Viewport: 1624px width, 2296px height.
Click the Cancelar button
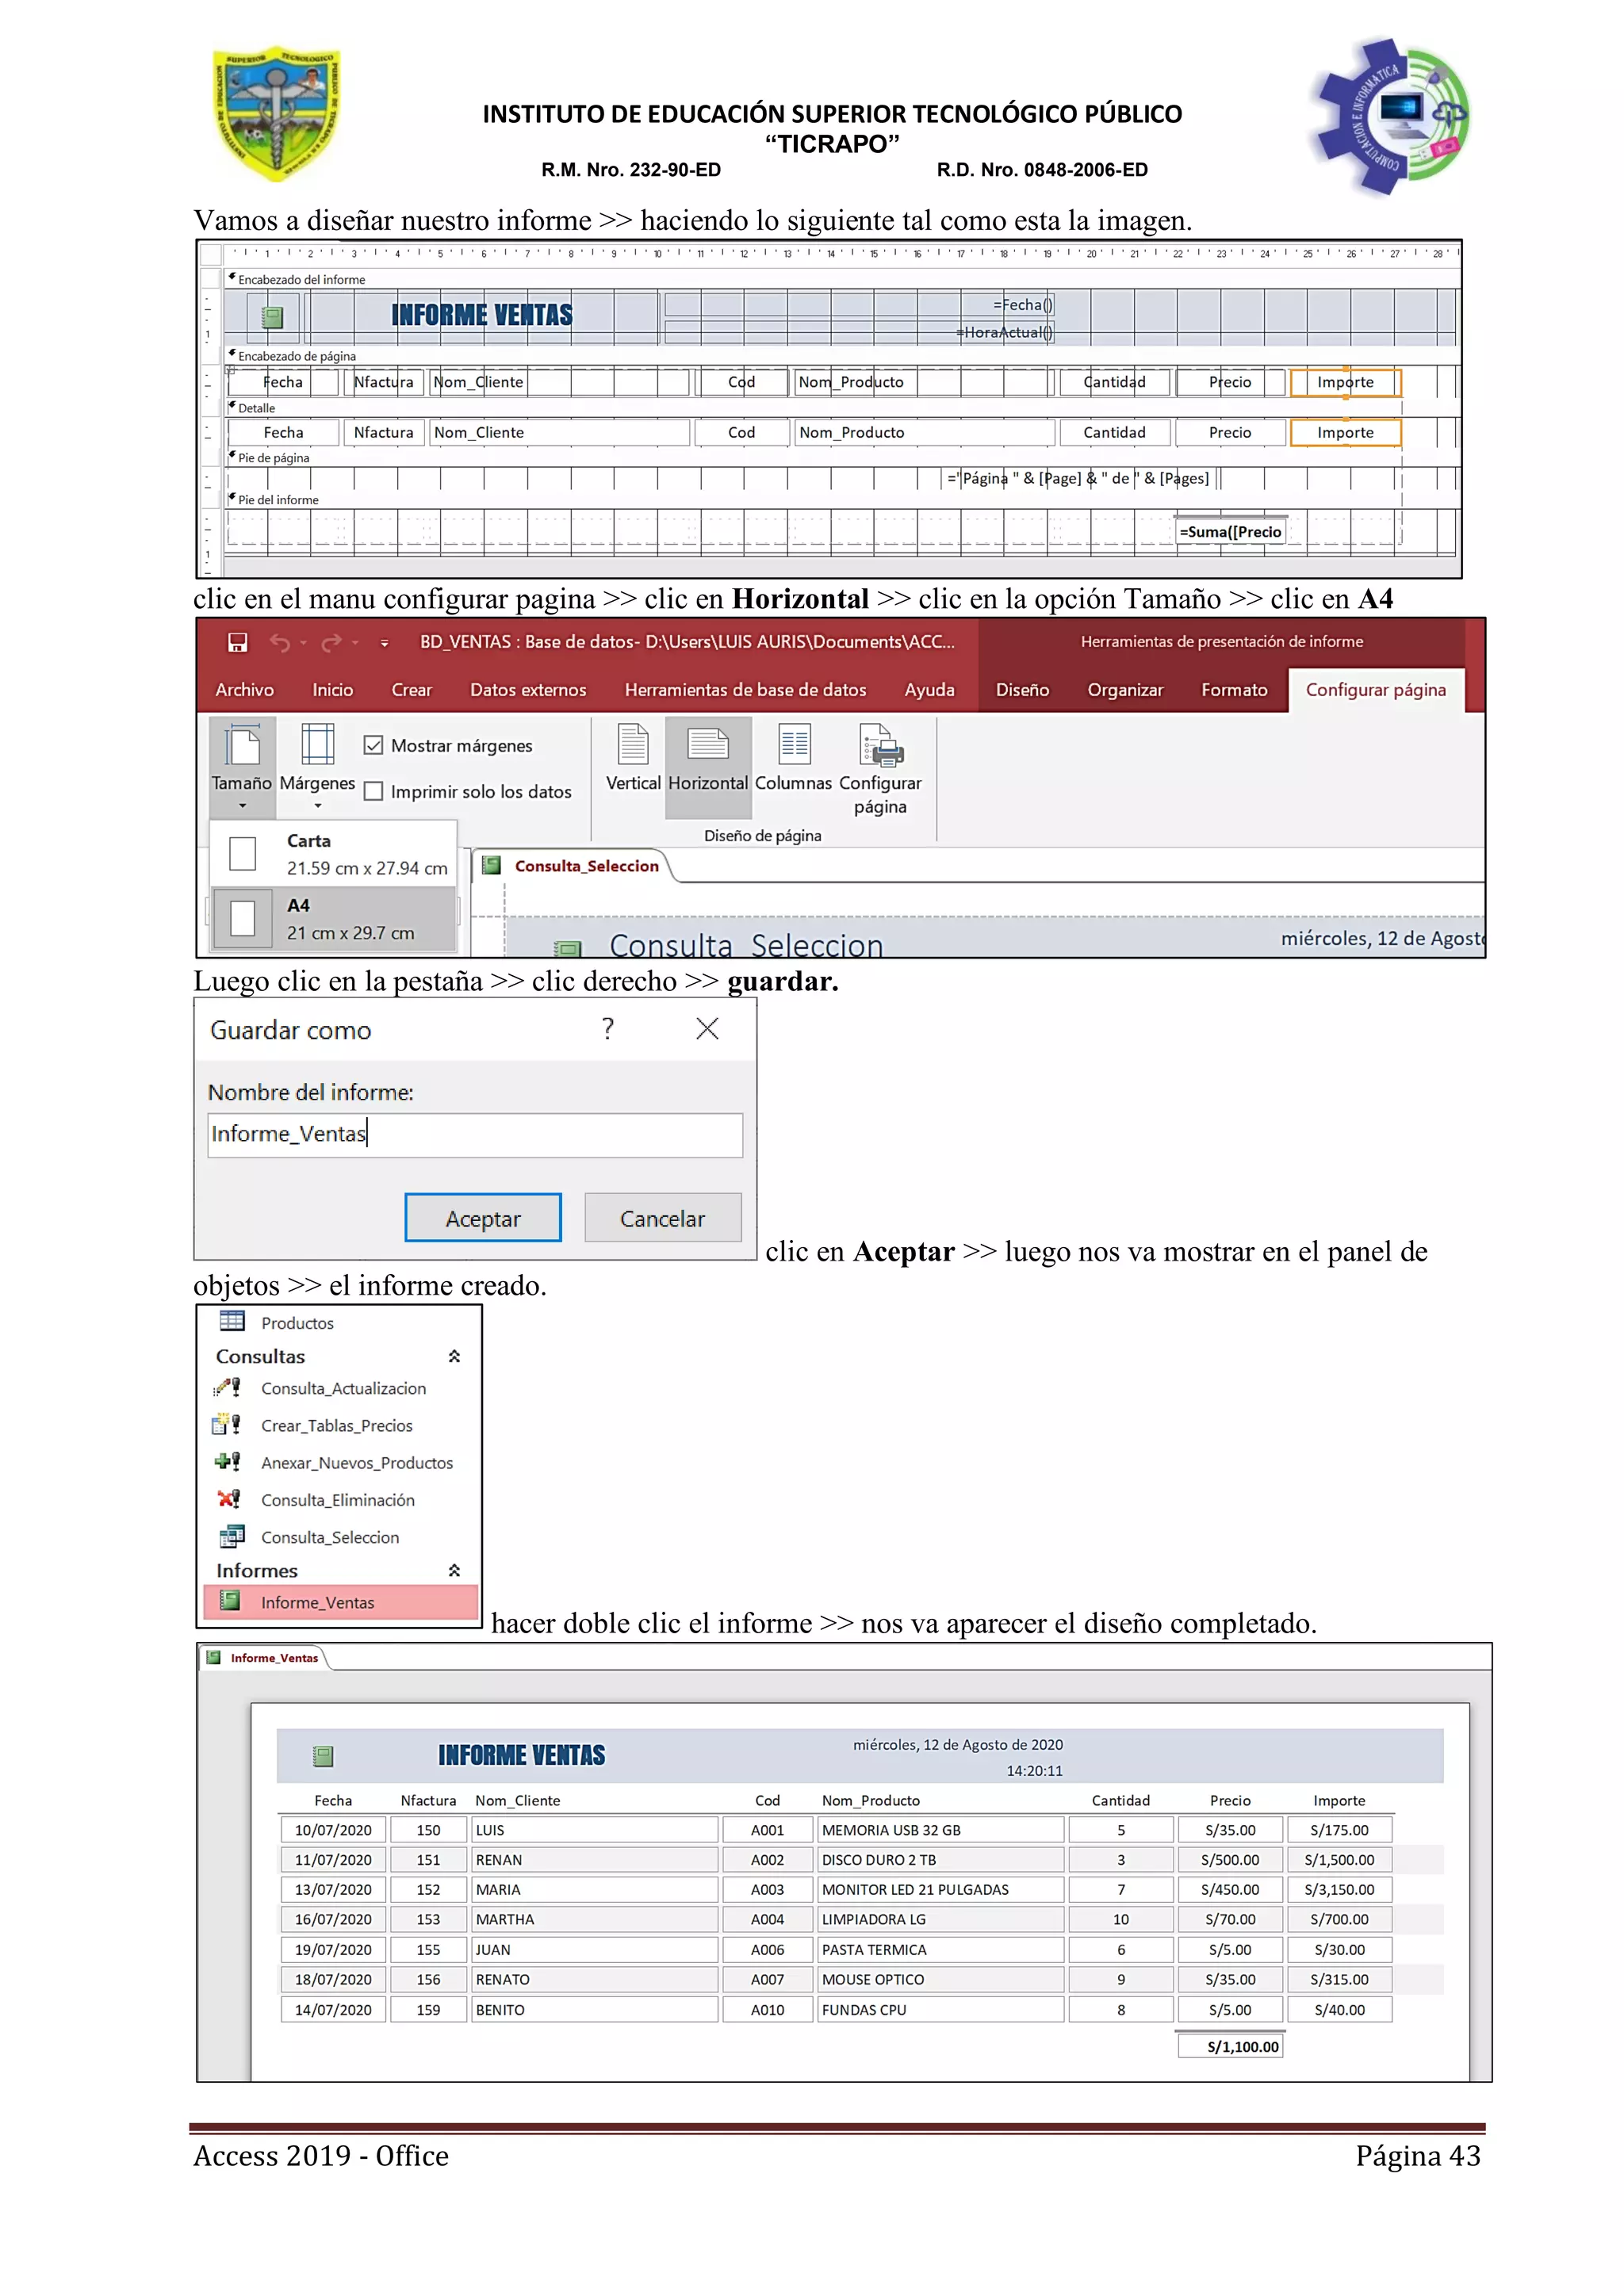663,1218
